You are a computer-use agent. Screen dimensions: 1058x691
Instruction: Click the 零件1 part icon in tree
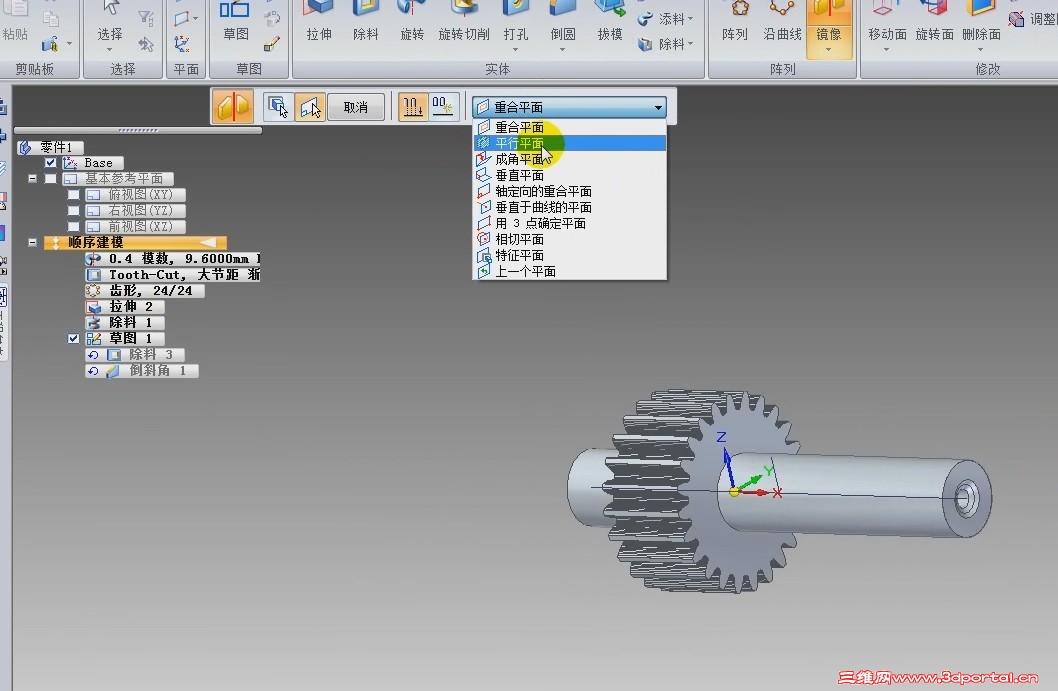point(26,147)
